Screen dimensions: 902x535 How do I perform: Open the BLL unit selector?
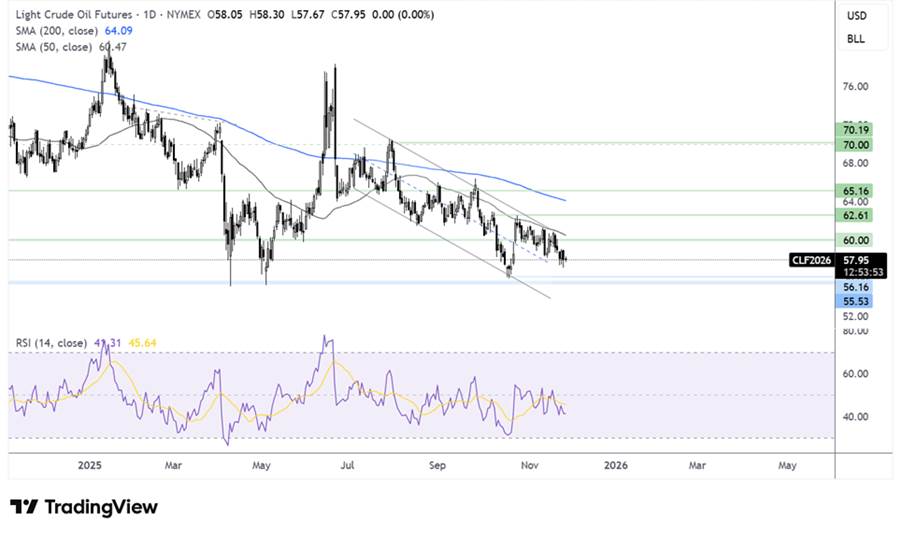[856, 38]
